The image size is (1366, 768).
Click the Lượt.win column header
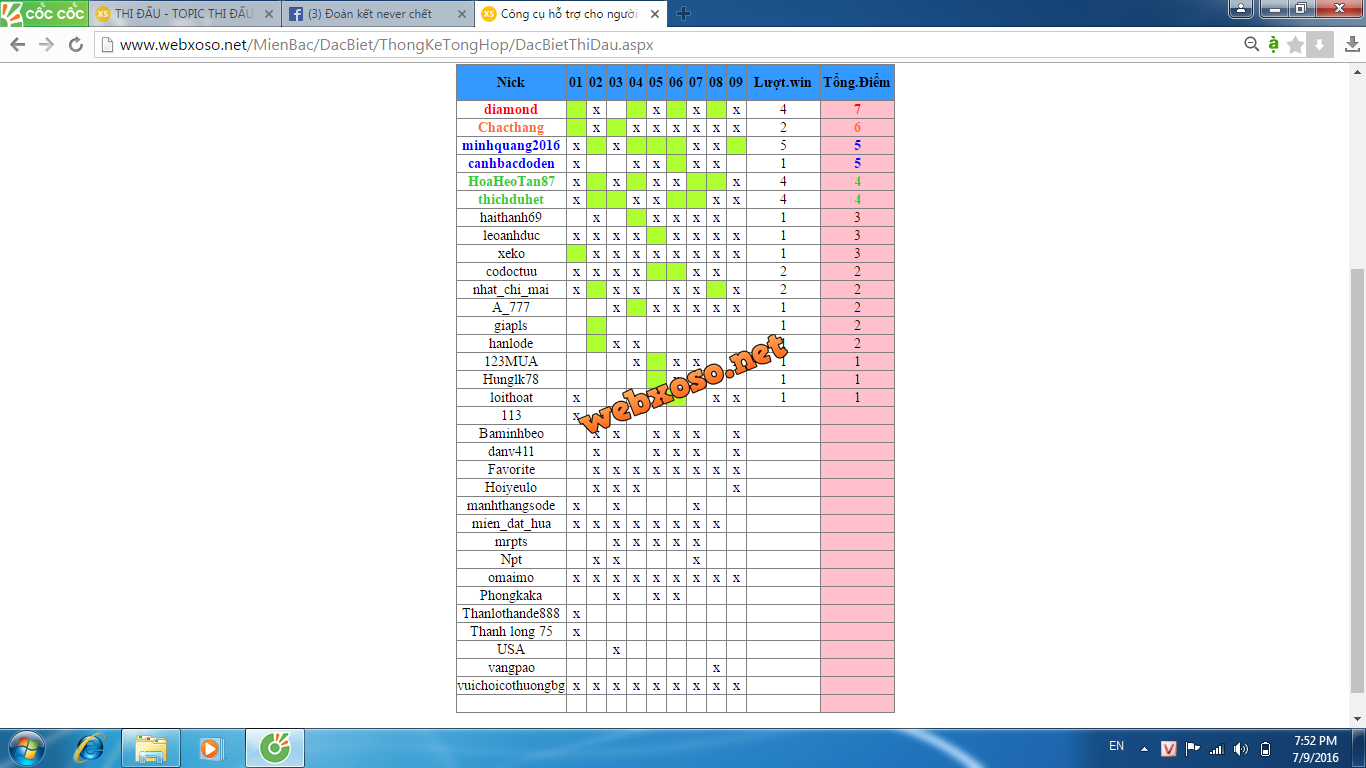point(783,83)
